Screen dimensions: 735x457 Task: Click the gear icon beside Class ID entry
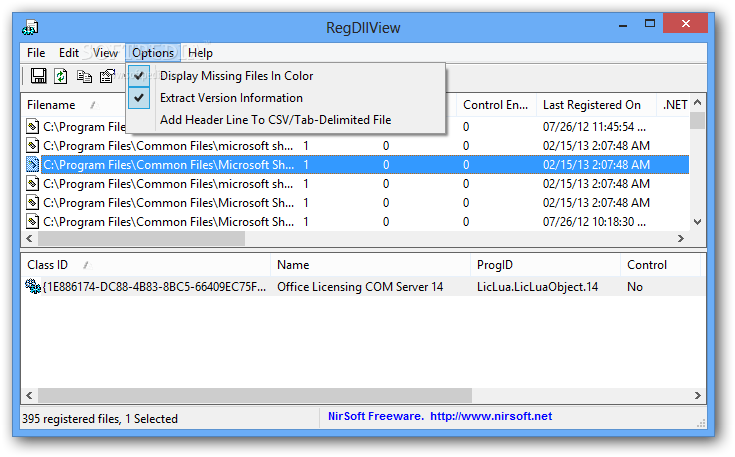point(33,286)
